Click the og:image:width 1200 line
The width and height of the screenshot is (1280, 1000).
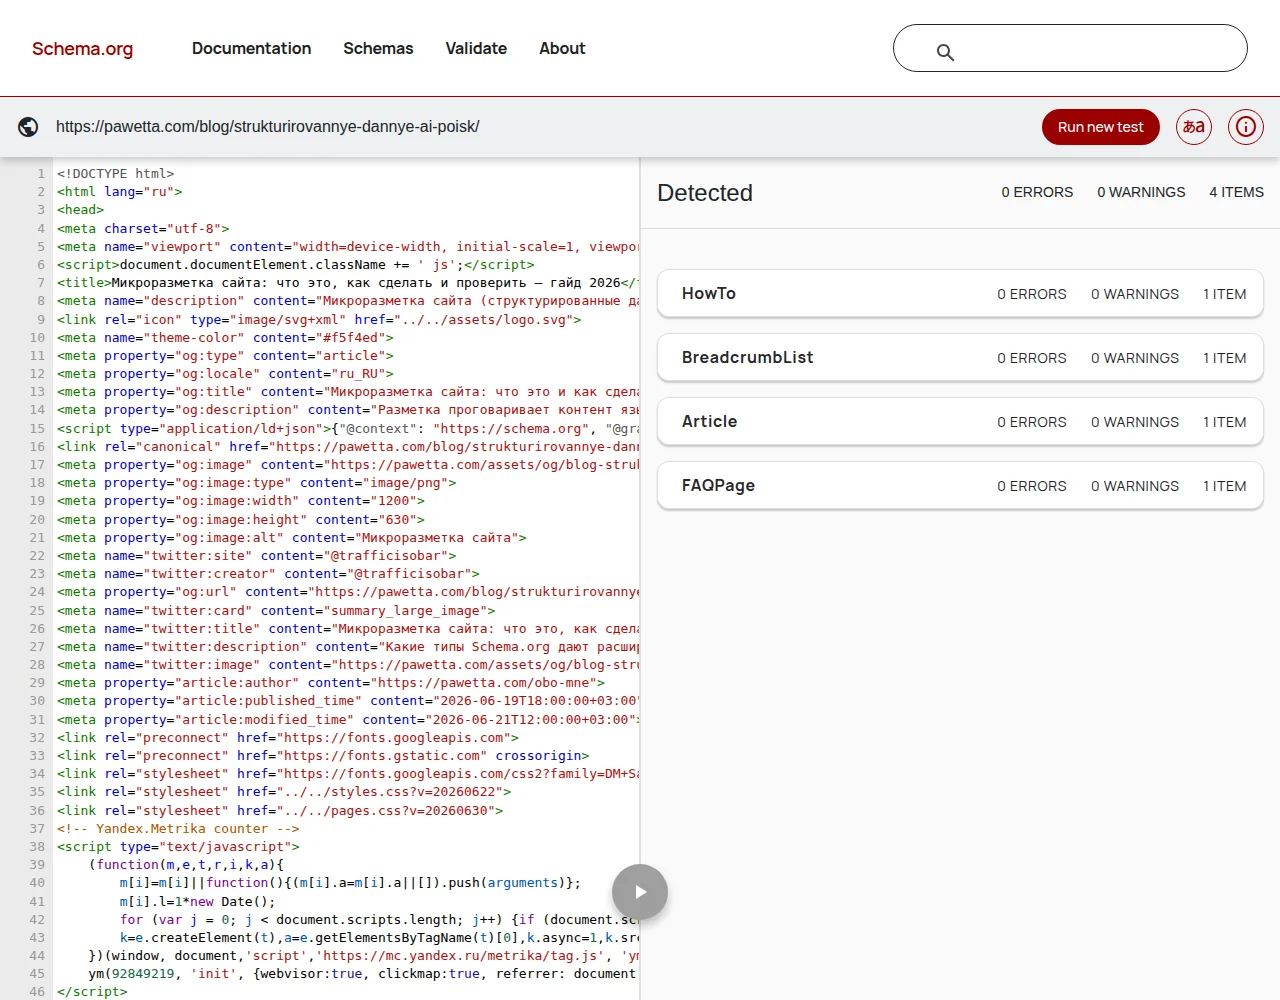point(241,500)
